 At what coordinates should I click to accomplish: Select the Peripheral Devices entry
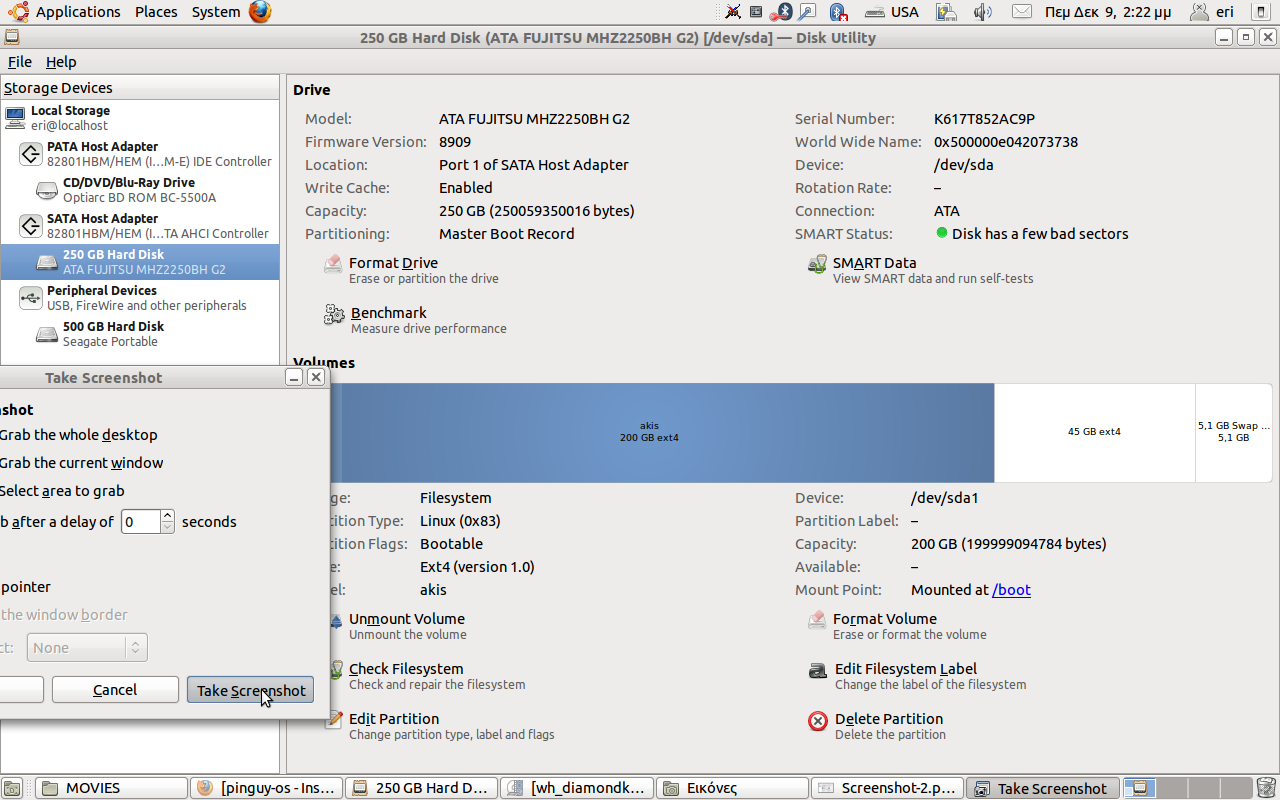pyautogui.click(x=140, y=298)
